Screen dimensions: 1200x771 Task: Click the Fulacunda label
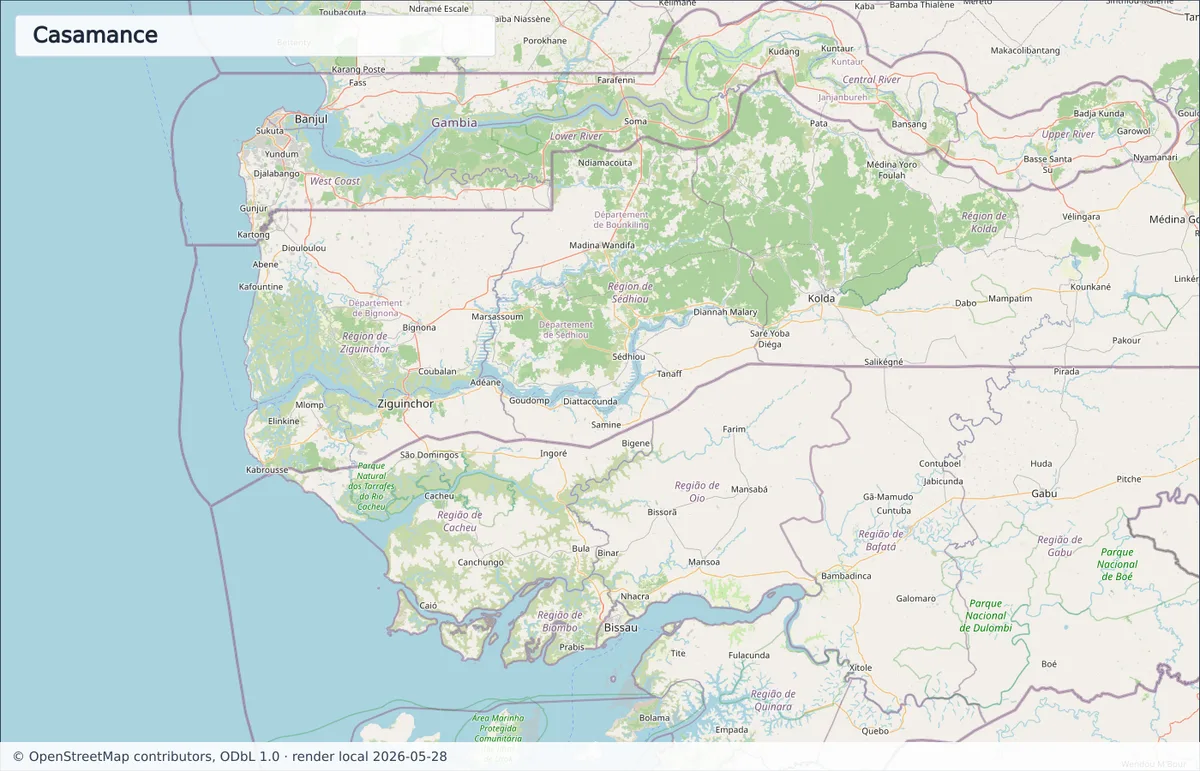tap(750, 655)
